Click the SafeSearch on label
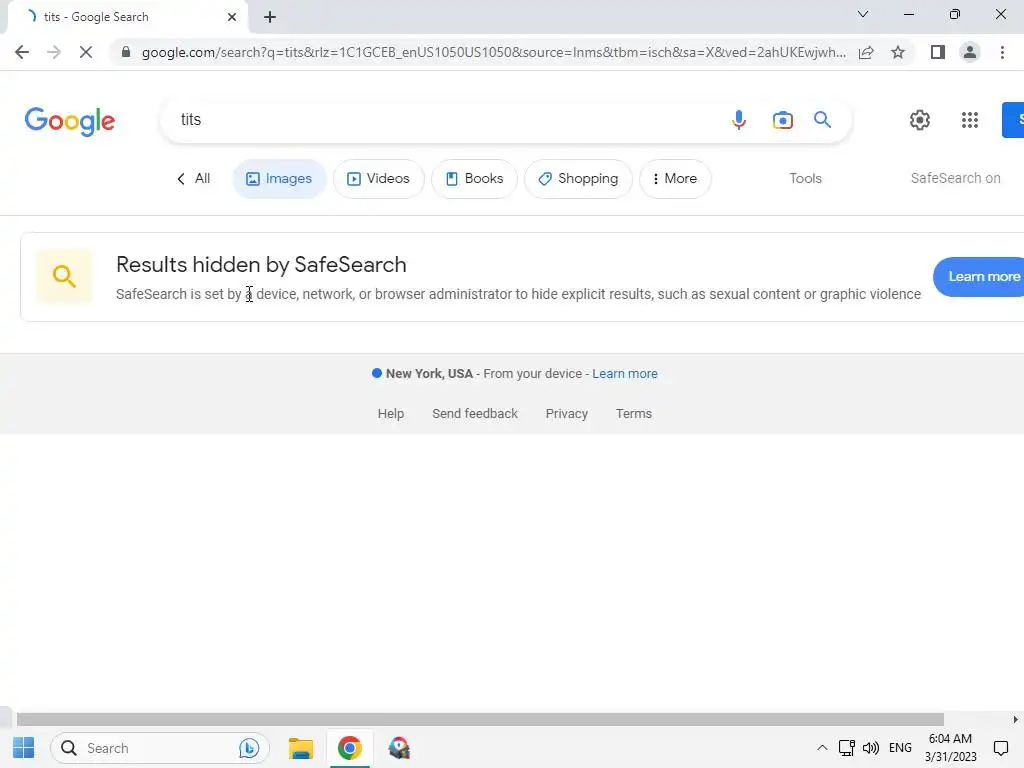This screenshot has width=1024, height=768. (955, 178)
